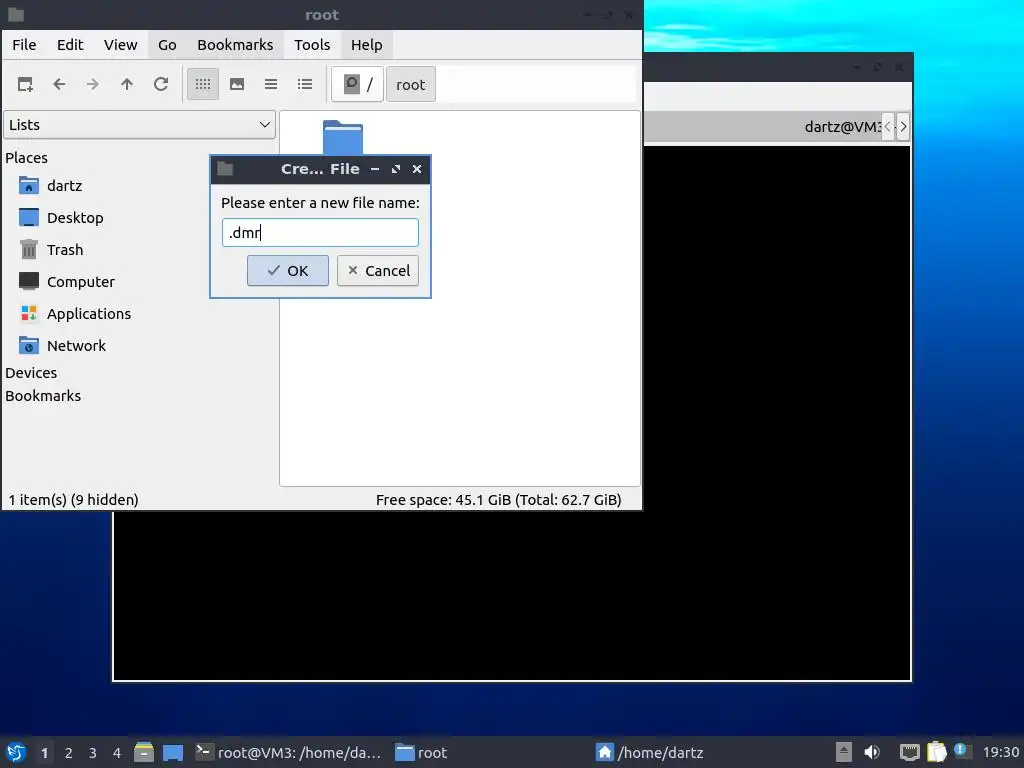
Task: Go forward with the right arrow icon
Action: click(x=93, y=84)
